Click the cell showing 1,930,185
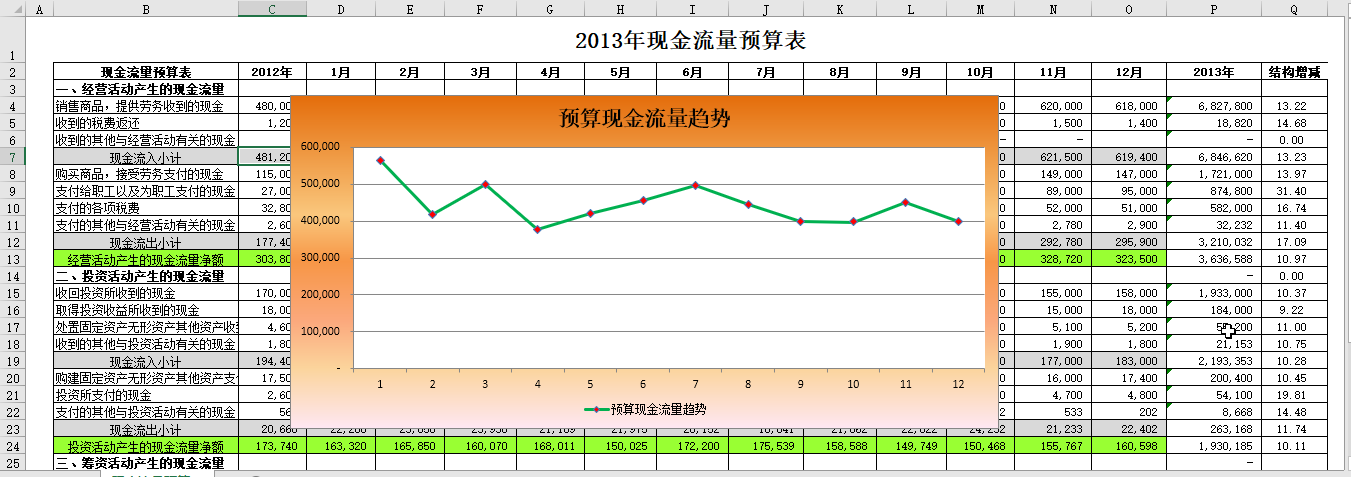The width and height of the screenshot is (1351, 477). (1213, 446)
